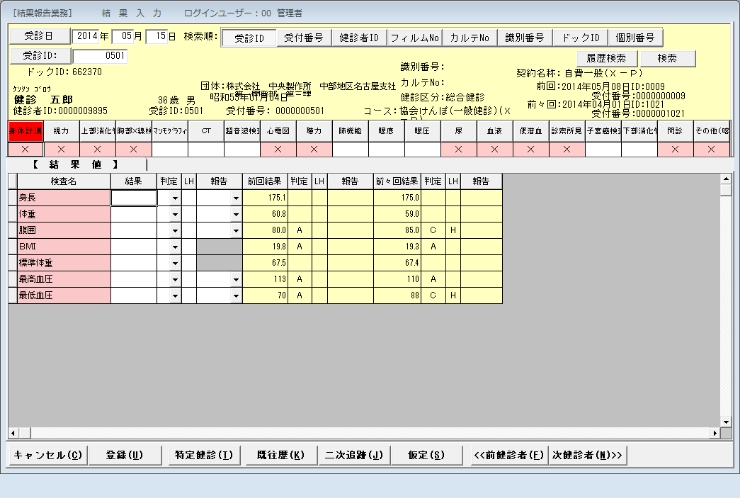Switch to the 聴力 tab
Image resolution: width=740 pixels, height=498 pixels.
coord(314,131)
